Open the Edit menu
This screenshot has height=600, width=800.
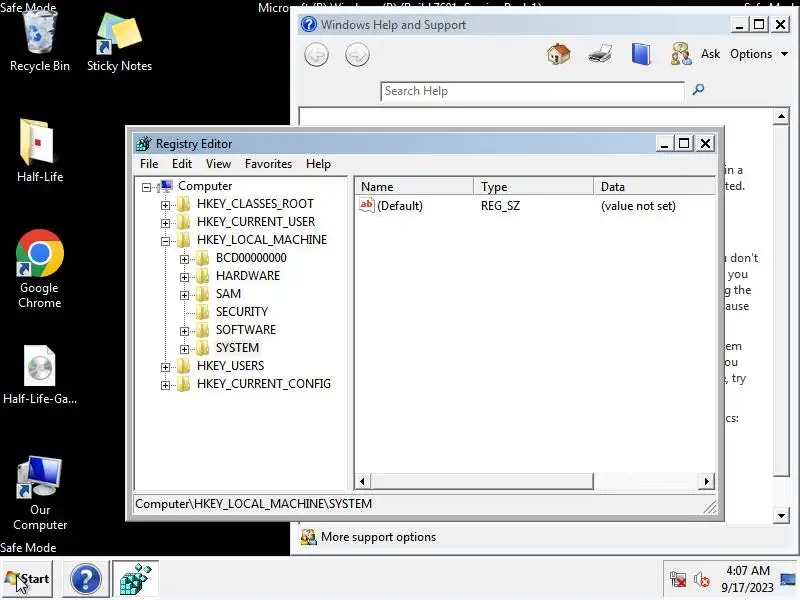pyautogui.click(x=182, y=164)
